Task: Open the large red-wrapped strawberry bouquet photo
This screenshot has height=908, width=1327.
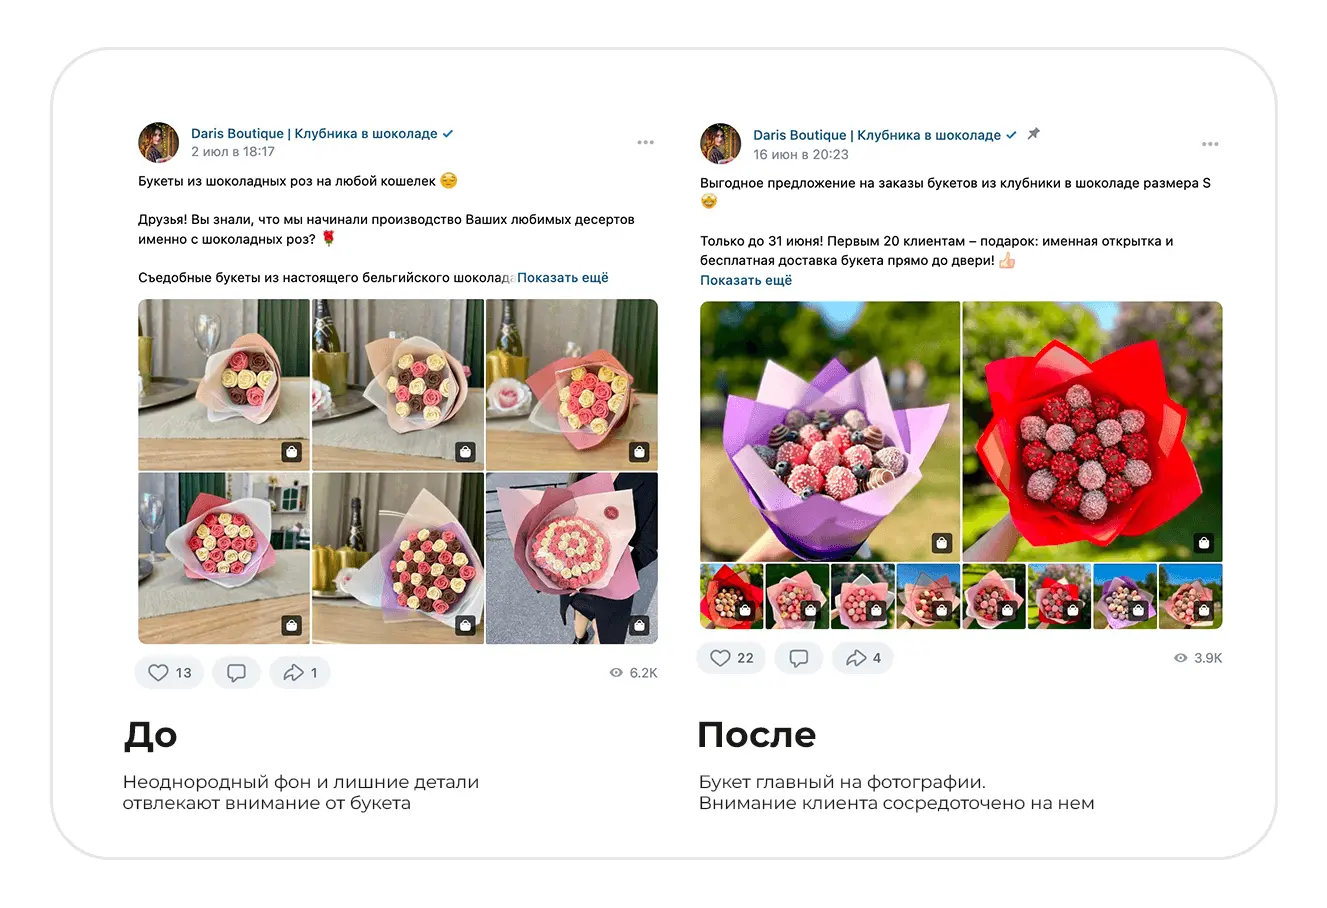Action: click(x=1092, y=431)
